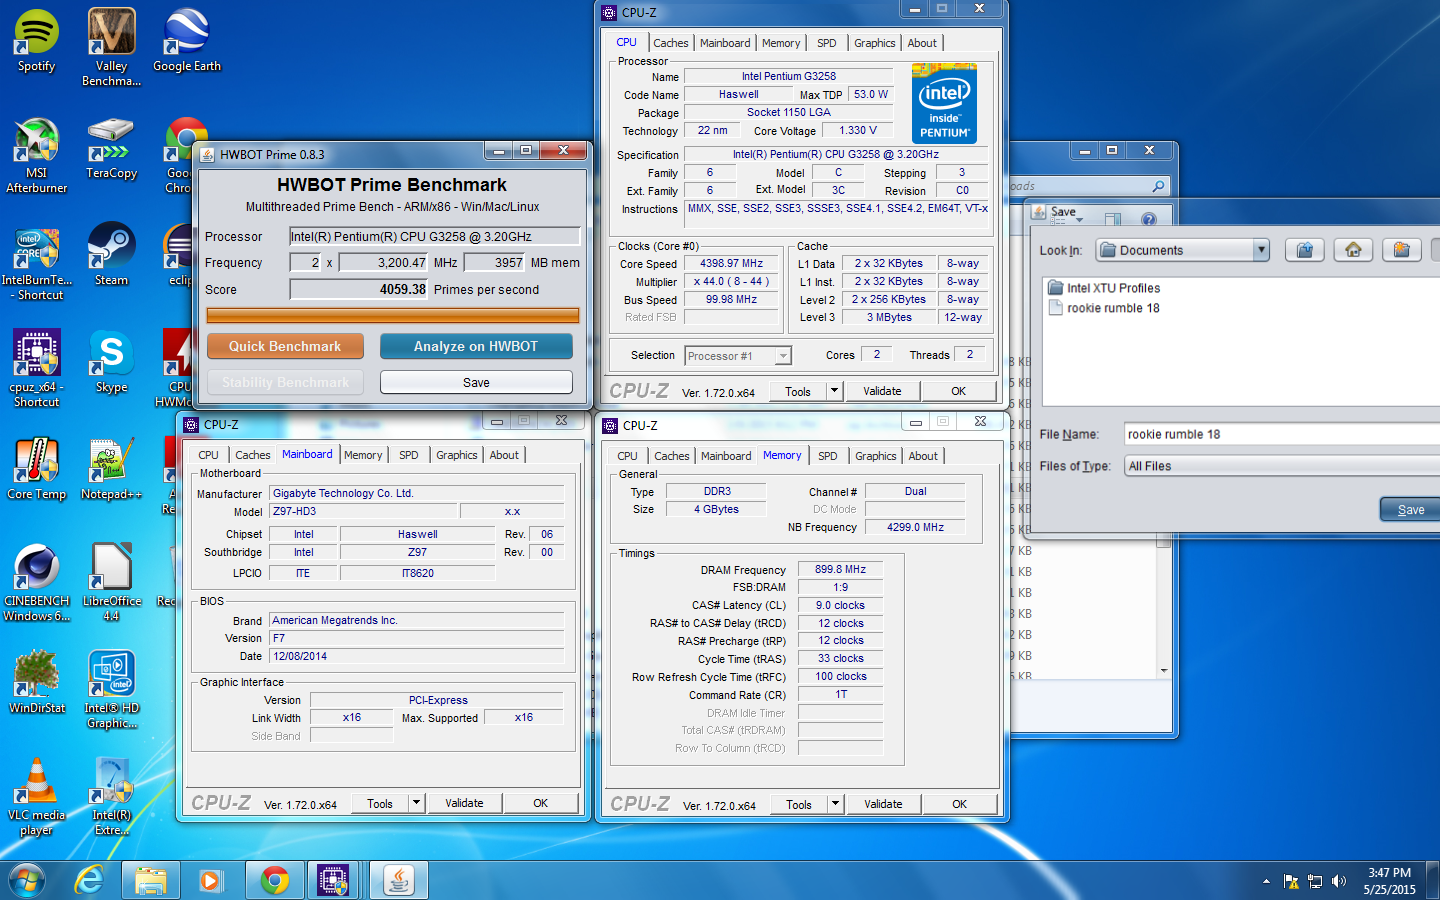
Task: Open the Look In Documents dropdown
Action: (1261, 250)
